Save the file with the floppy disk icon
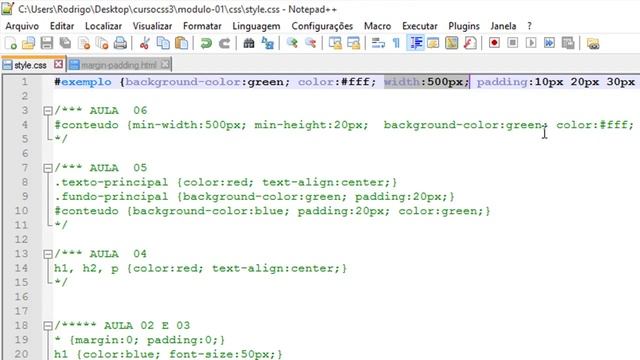The height and width of the screenshot is (360, 640). (x=47, y=43)
